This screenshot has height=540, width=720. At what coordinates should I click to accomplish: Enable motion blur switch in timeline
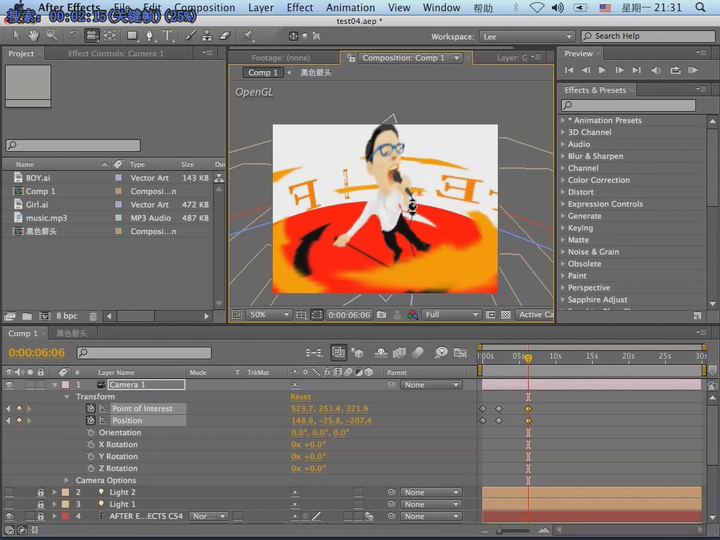coord(417,352)
